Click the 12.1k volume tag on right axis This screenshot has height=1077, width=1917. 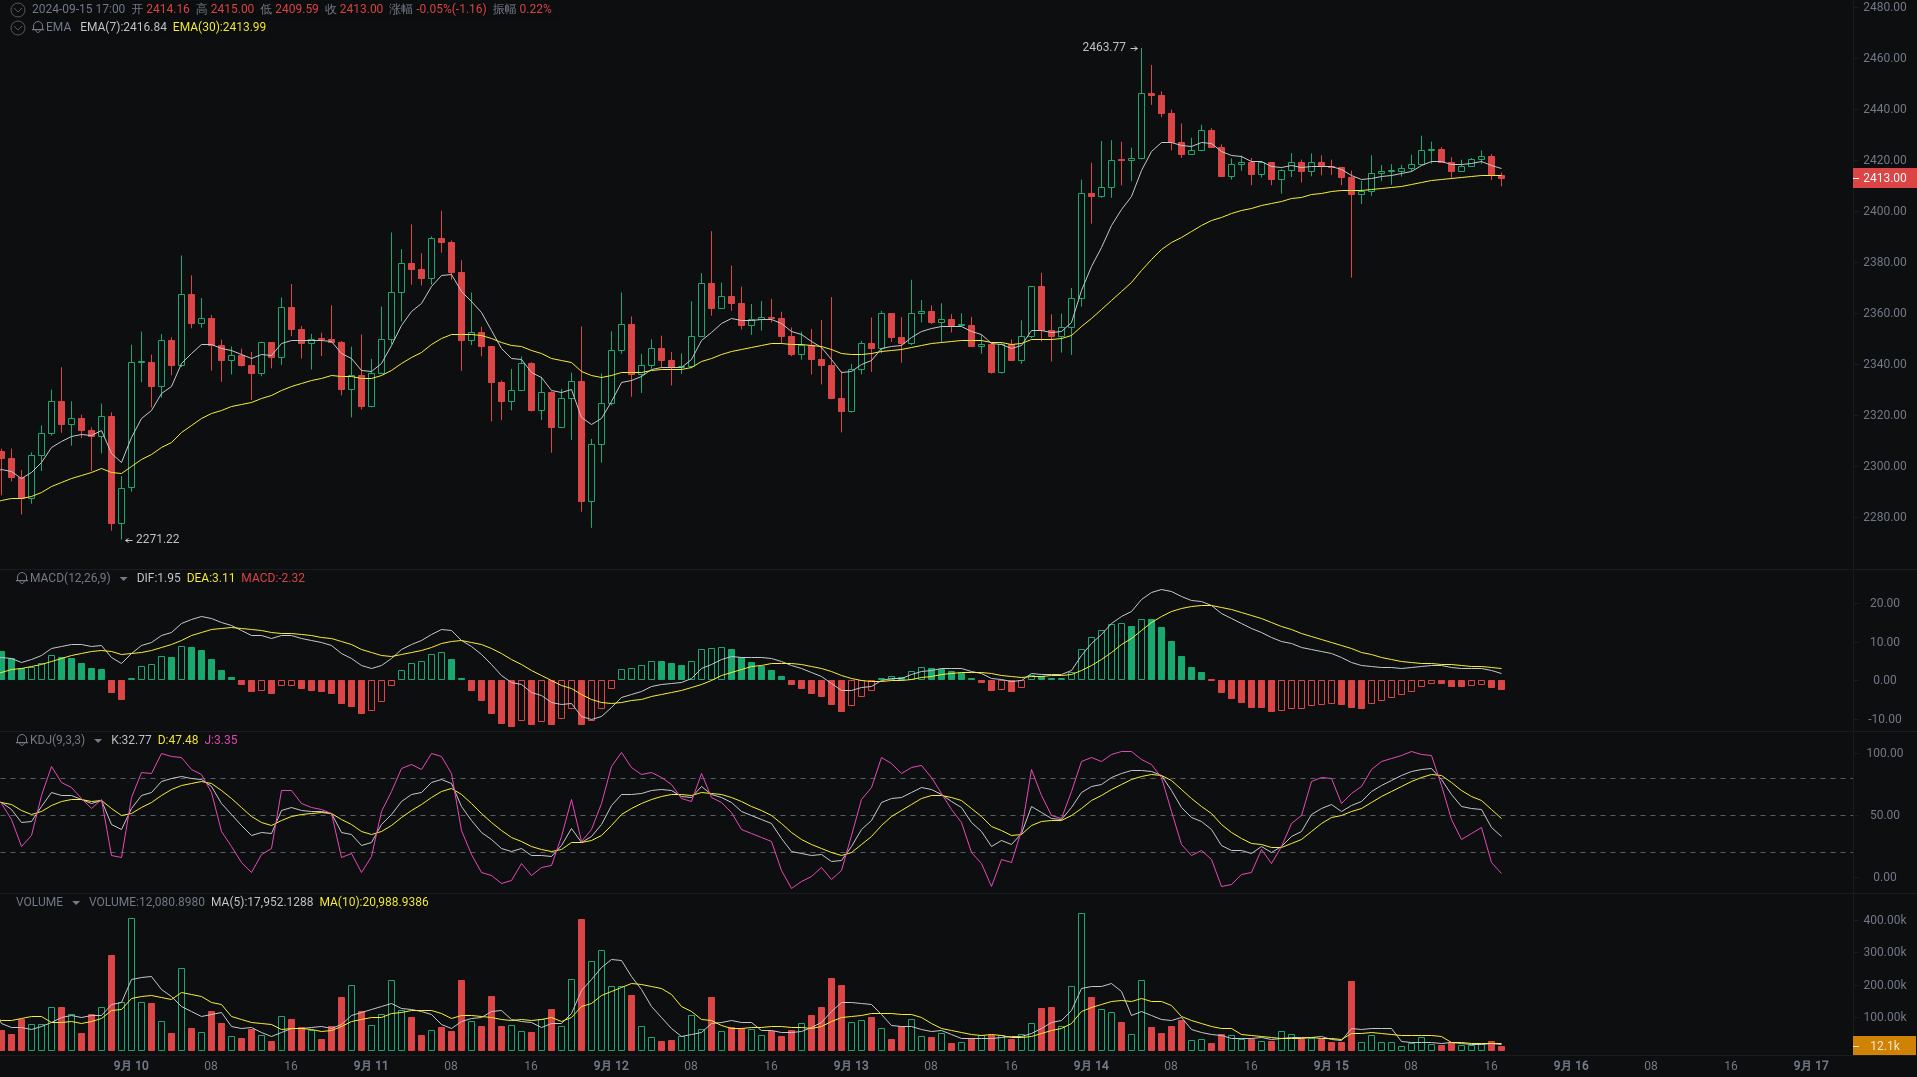pos(1886,1046)
